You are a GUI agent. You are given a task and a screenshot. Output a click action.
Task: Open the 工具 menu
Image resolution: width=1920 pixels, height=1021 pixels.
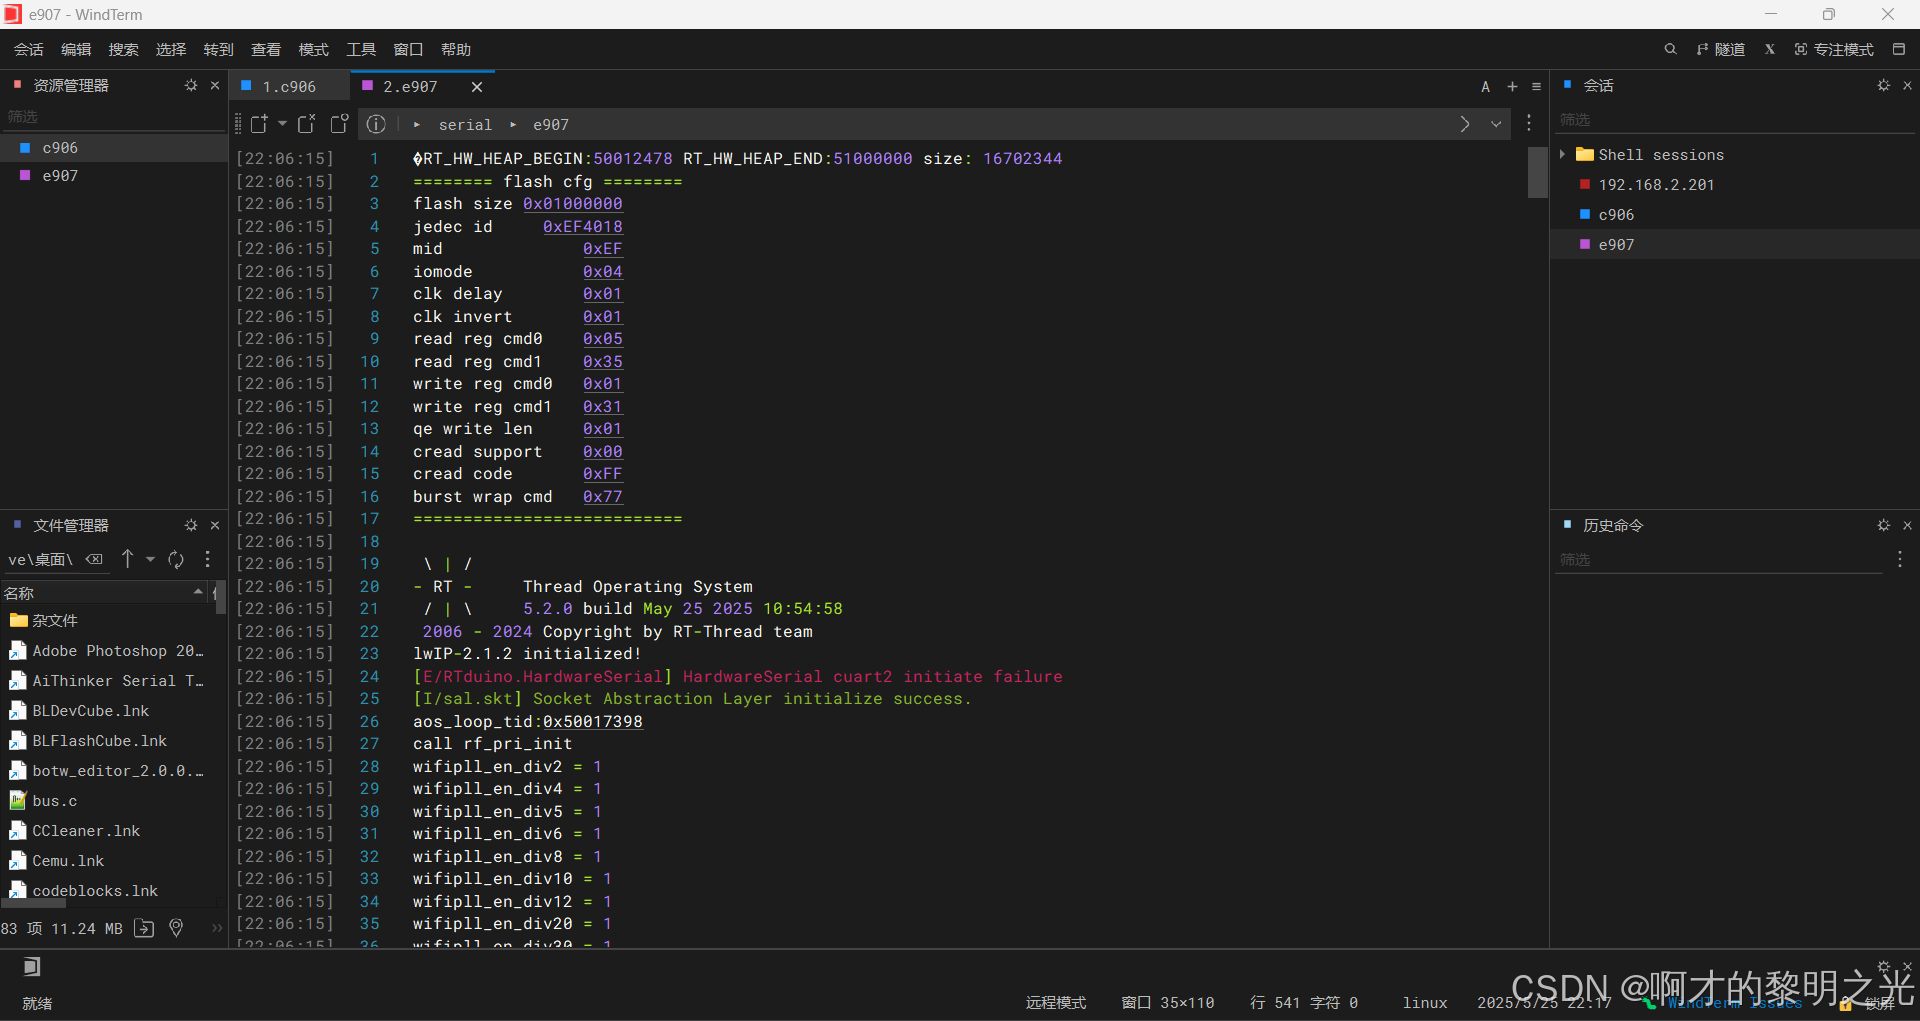pyautogui.click(x=361, y=48)
